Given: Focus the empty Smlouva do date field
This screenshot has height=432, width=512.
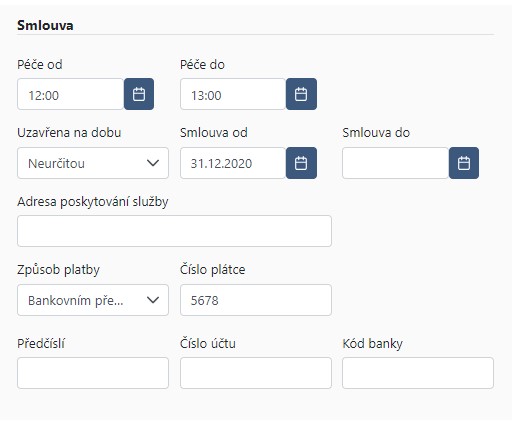Looking at the screenshot, I should click(x=396, y=163).
